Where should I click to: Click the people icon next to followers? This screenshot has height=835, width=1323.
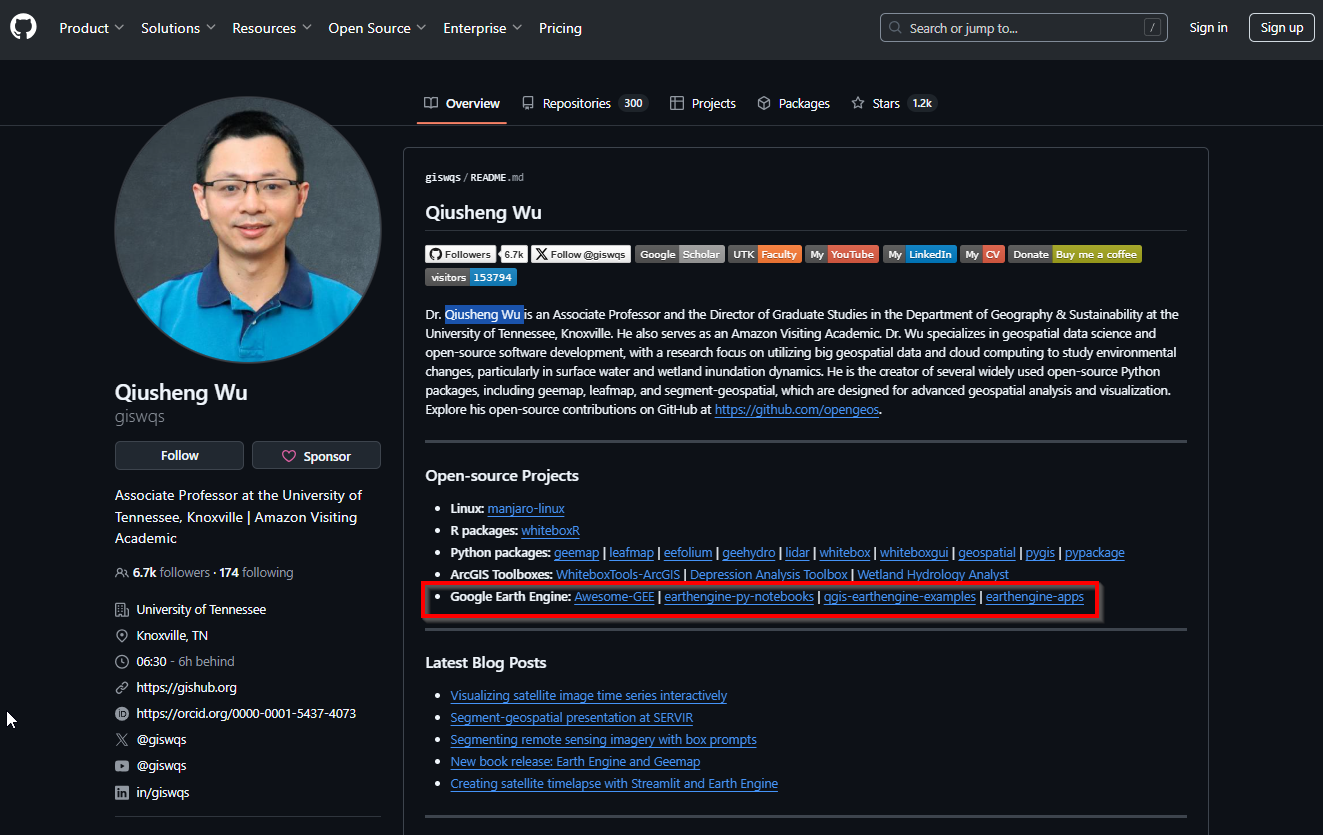(122, 573)
